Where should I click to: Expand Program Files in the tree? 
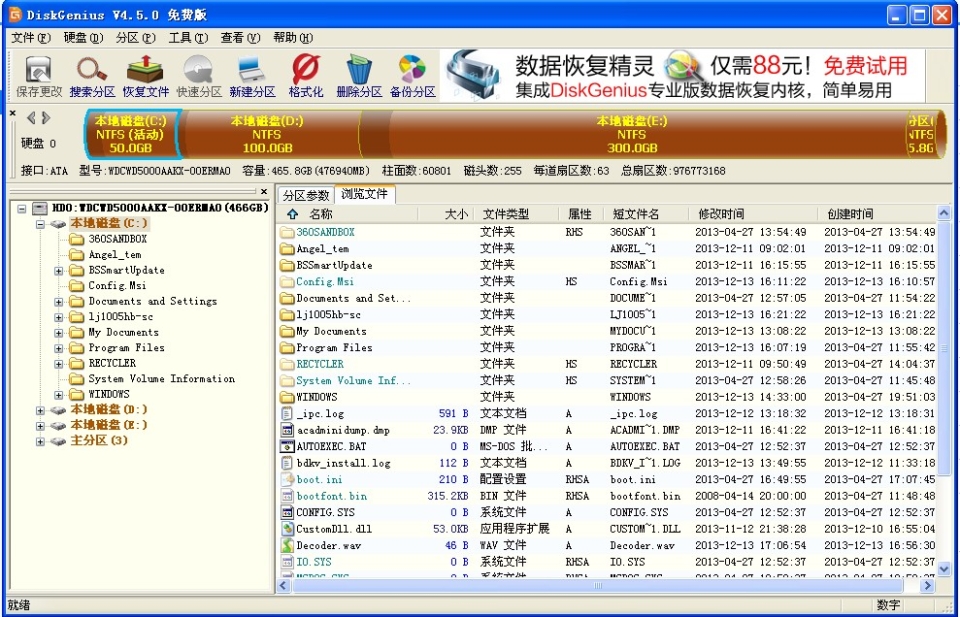pyautogui.click(x=58, y=348)
